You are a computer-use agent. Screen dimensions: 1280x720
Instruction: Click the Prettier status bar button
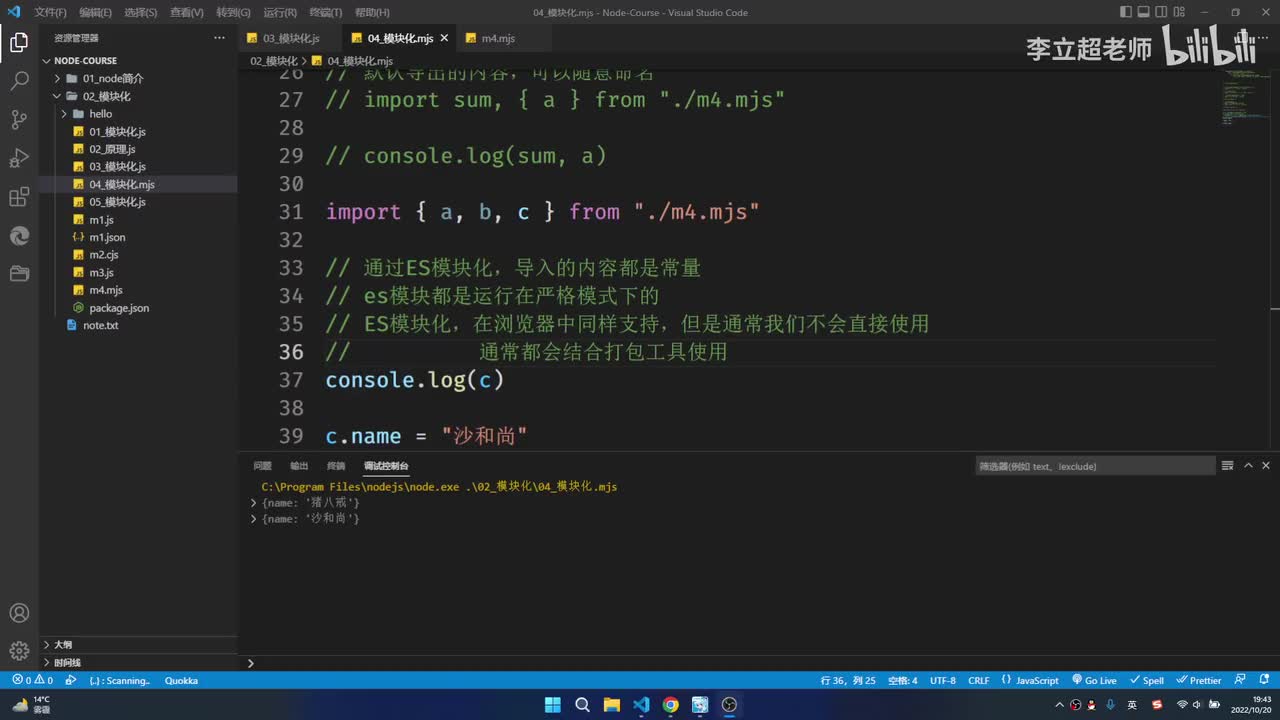pos(1199,680)
